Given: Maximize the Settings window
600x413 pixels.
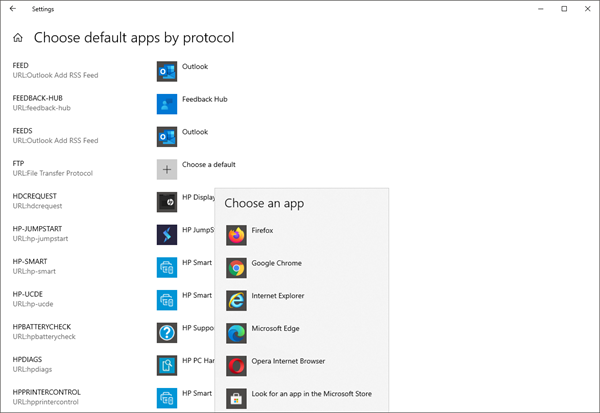Looking at the screenshot, I should 564,8.
